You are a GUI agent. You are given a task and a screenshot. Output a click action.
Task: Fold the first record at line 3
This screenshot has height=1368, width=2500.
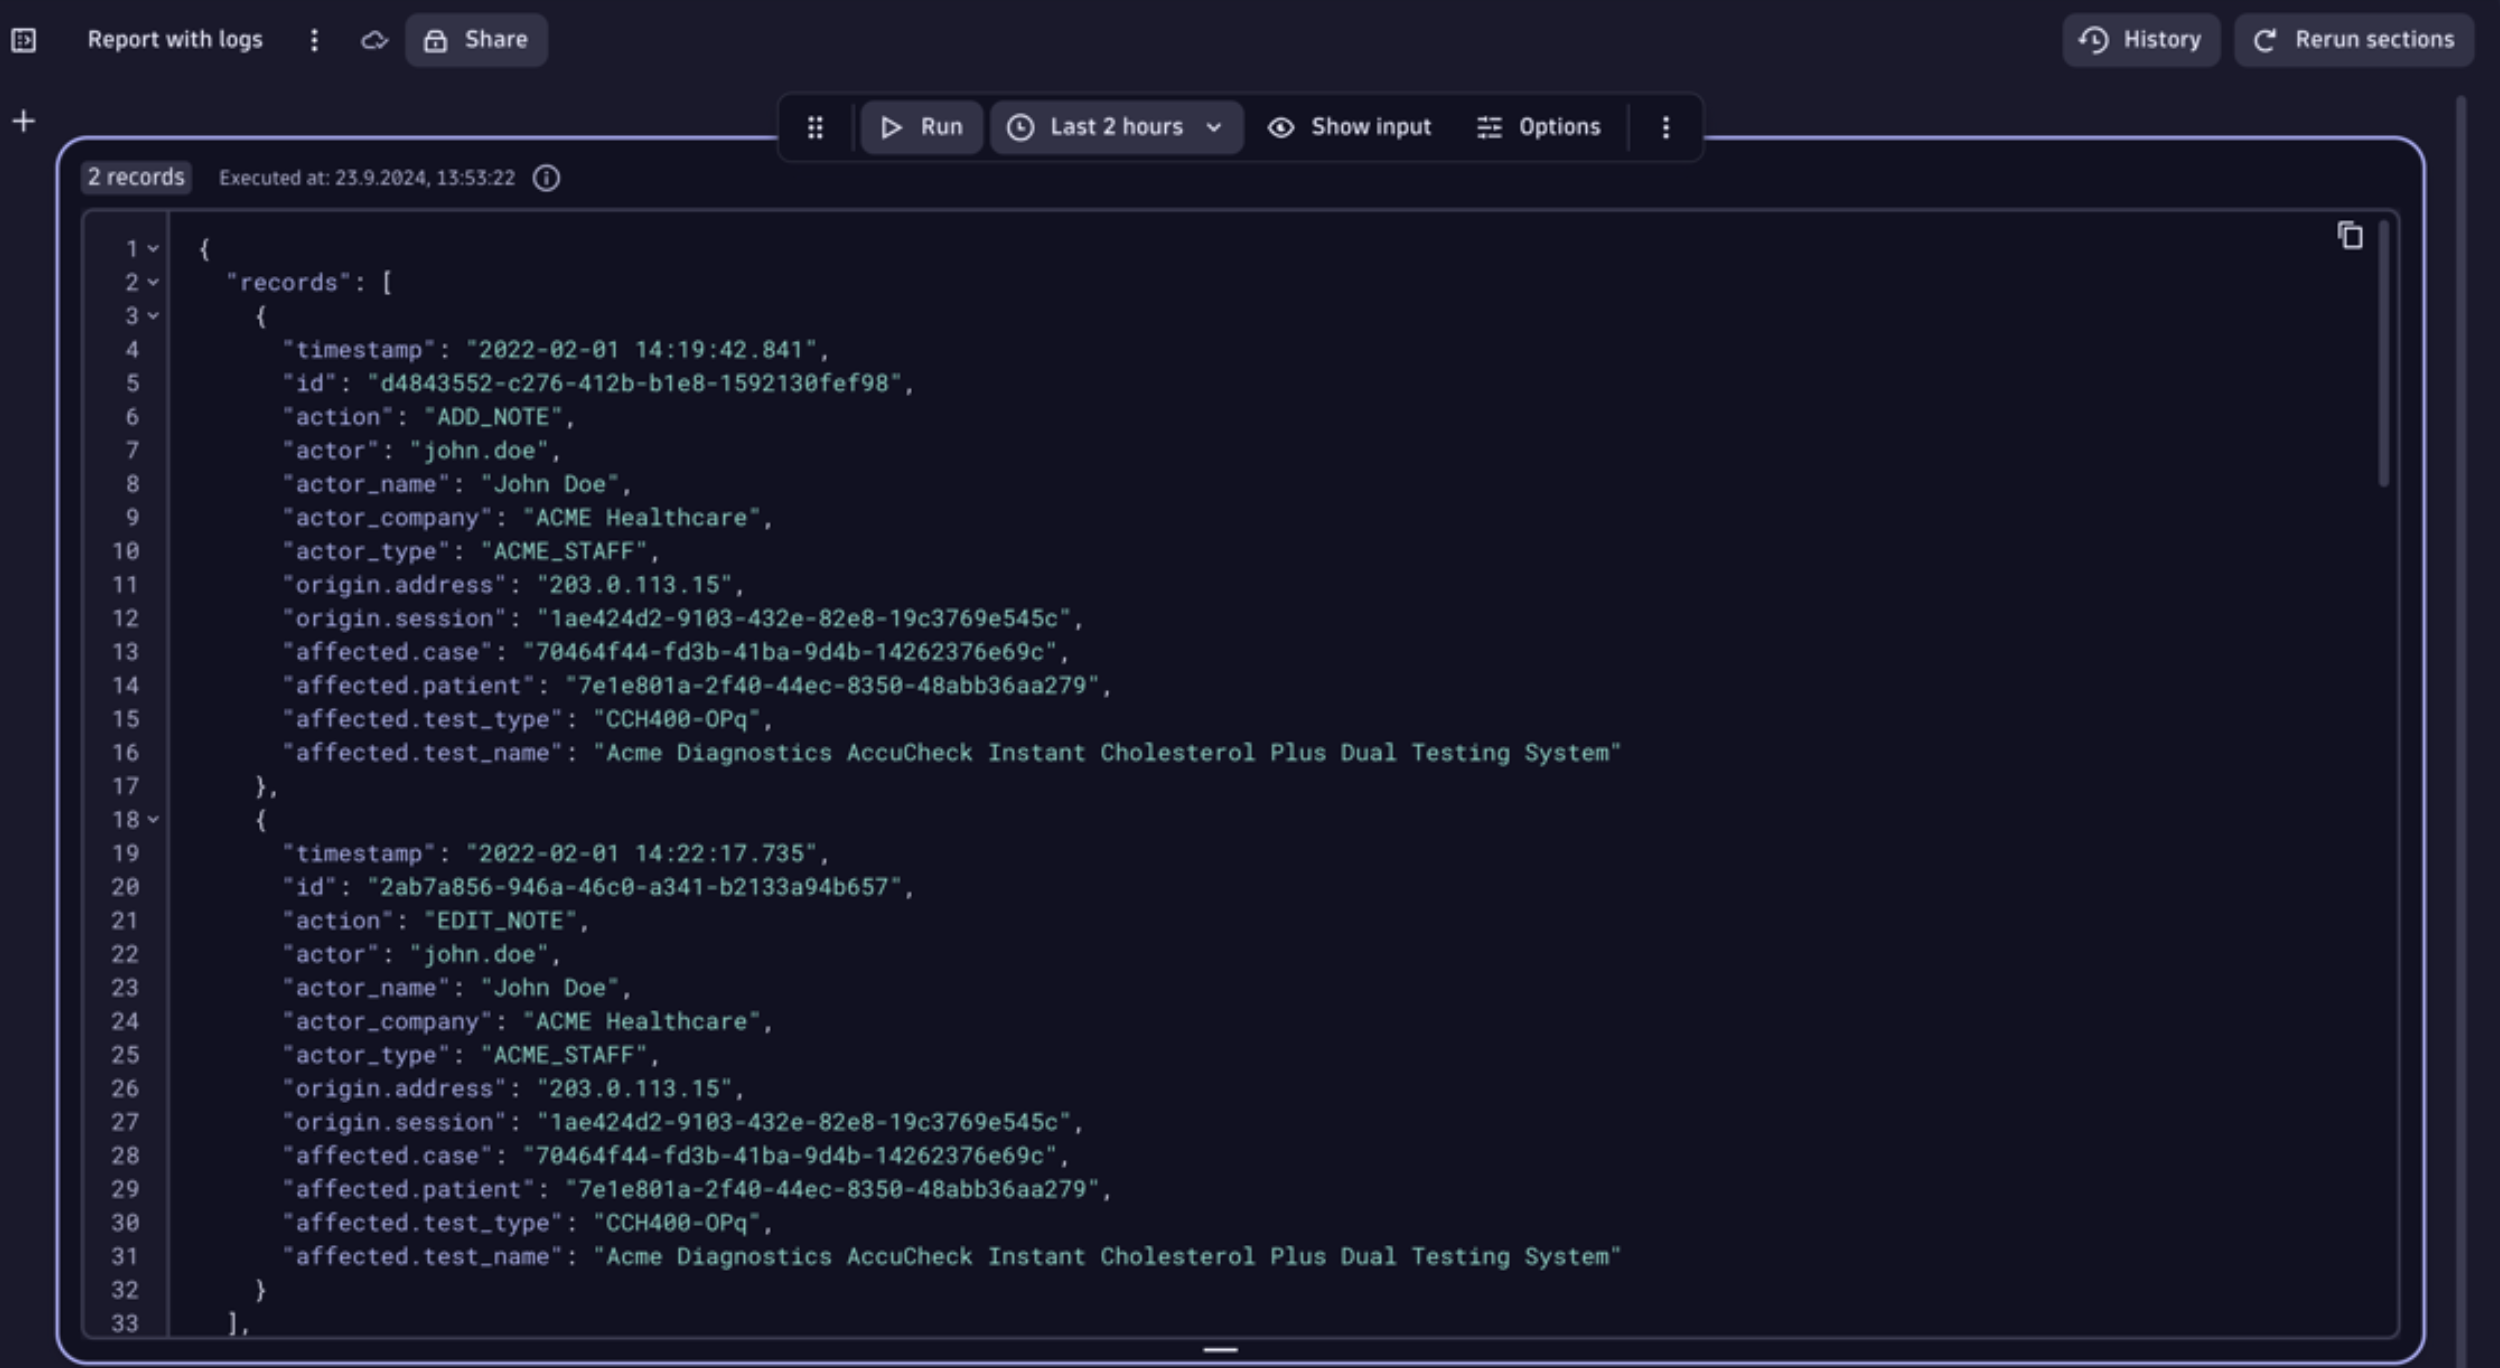(153, 316)
